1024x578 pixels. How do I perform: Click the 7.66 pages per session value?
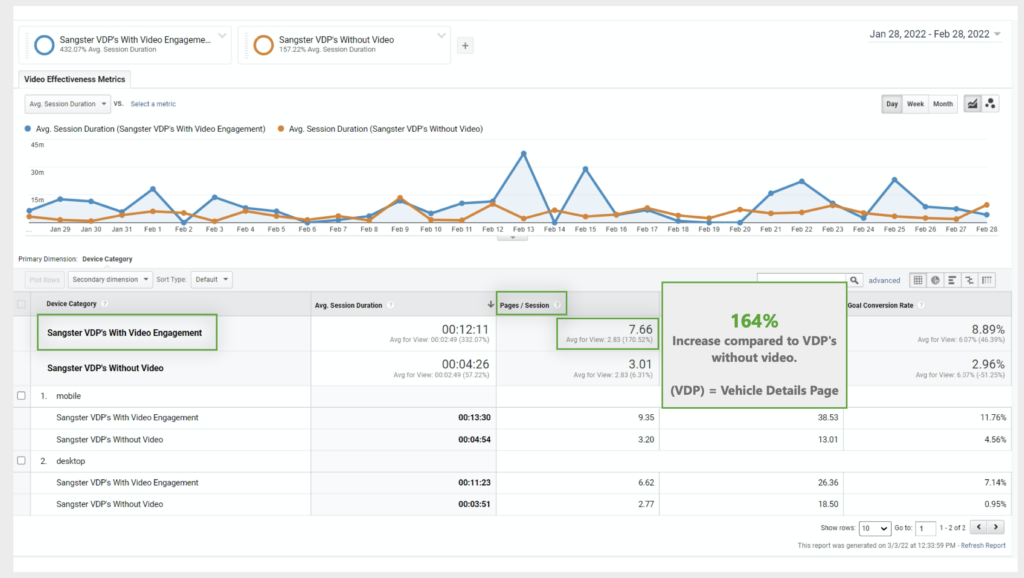(x=640, y=329)
